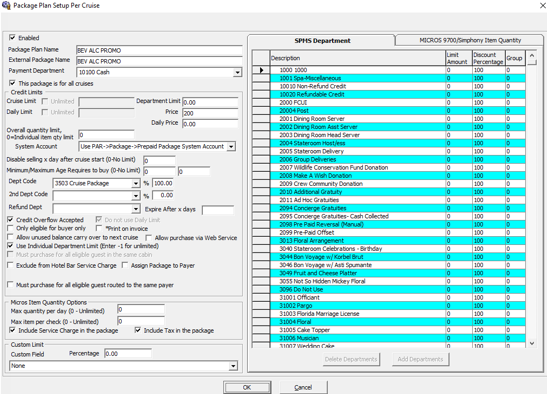Image resolution: width=547 pixels, height=394 pixels.
Task: Select row 2000 FCUE
Action: click(397, 103)
